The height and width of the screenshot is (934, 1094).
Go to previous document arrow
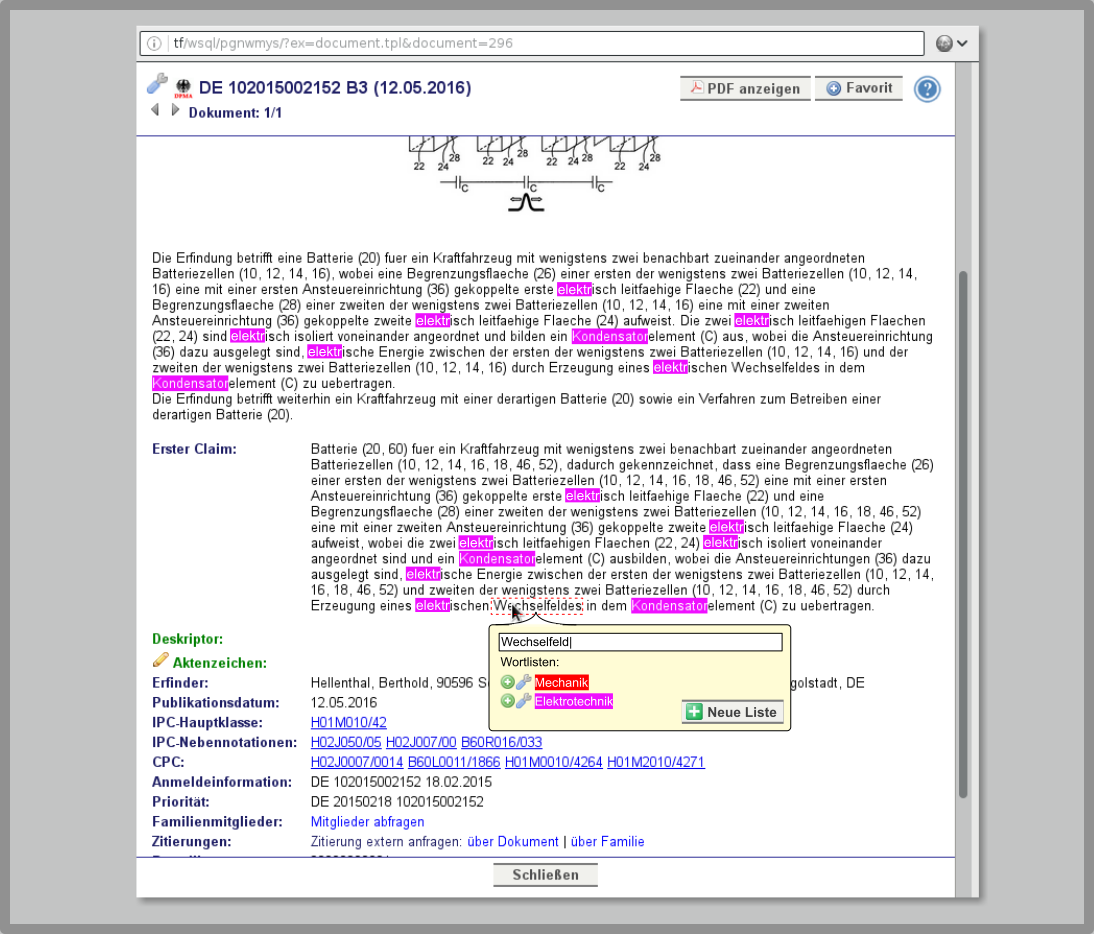coord(156,110)
